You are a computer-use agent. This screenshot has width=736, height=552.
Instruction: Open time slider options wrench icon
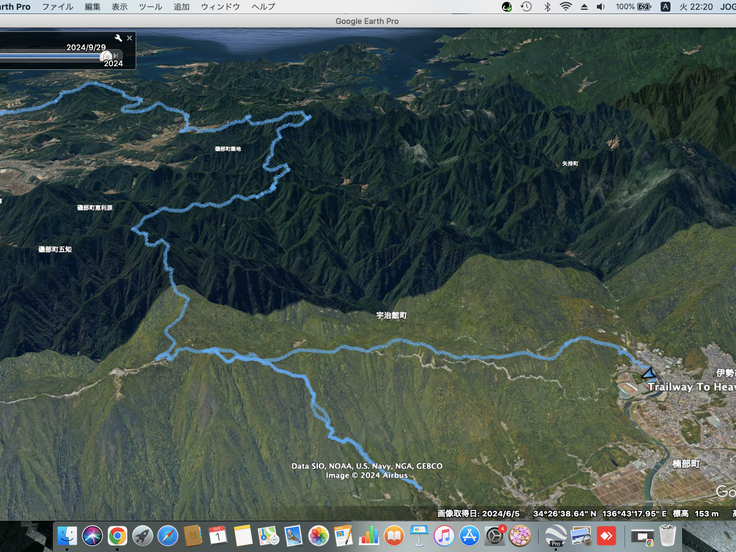118,38
